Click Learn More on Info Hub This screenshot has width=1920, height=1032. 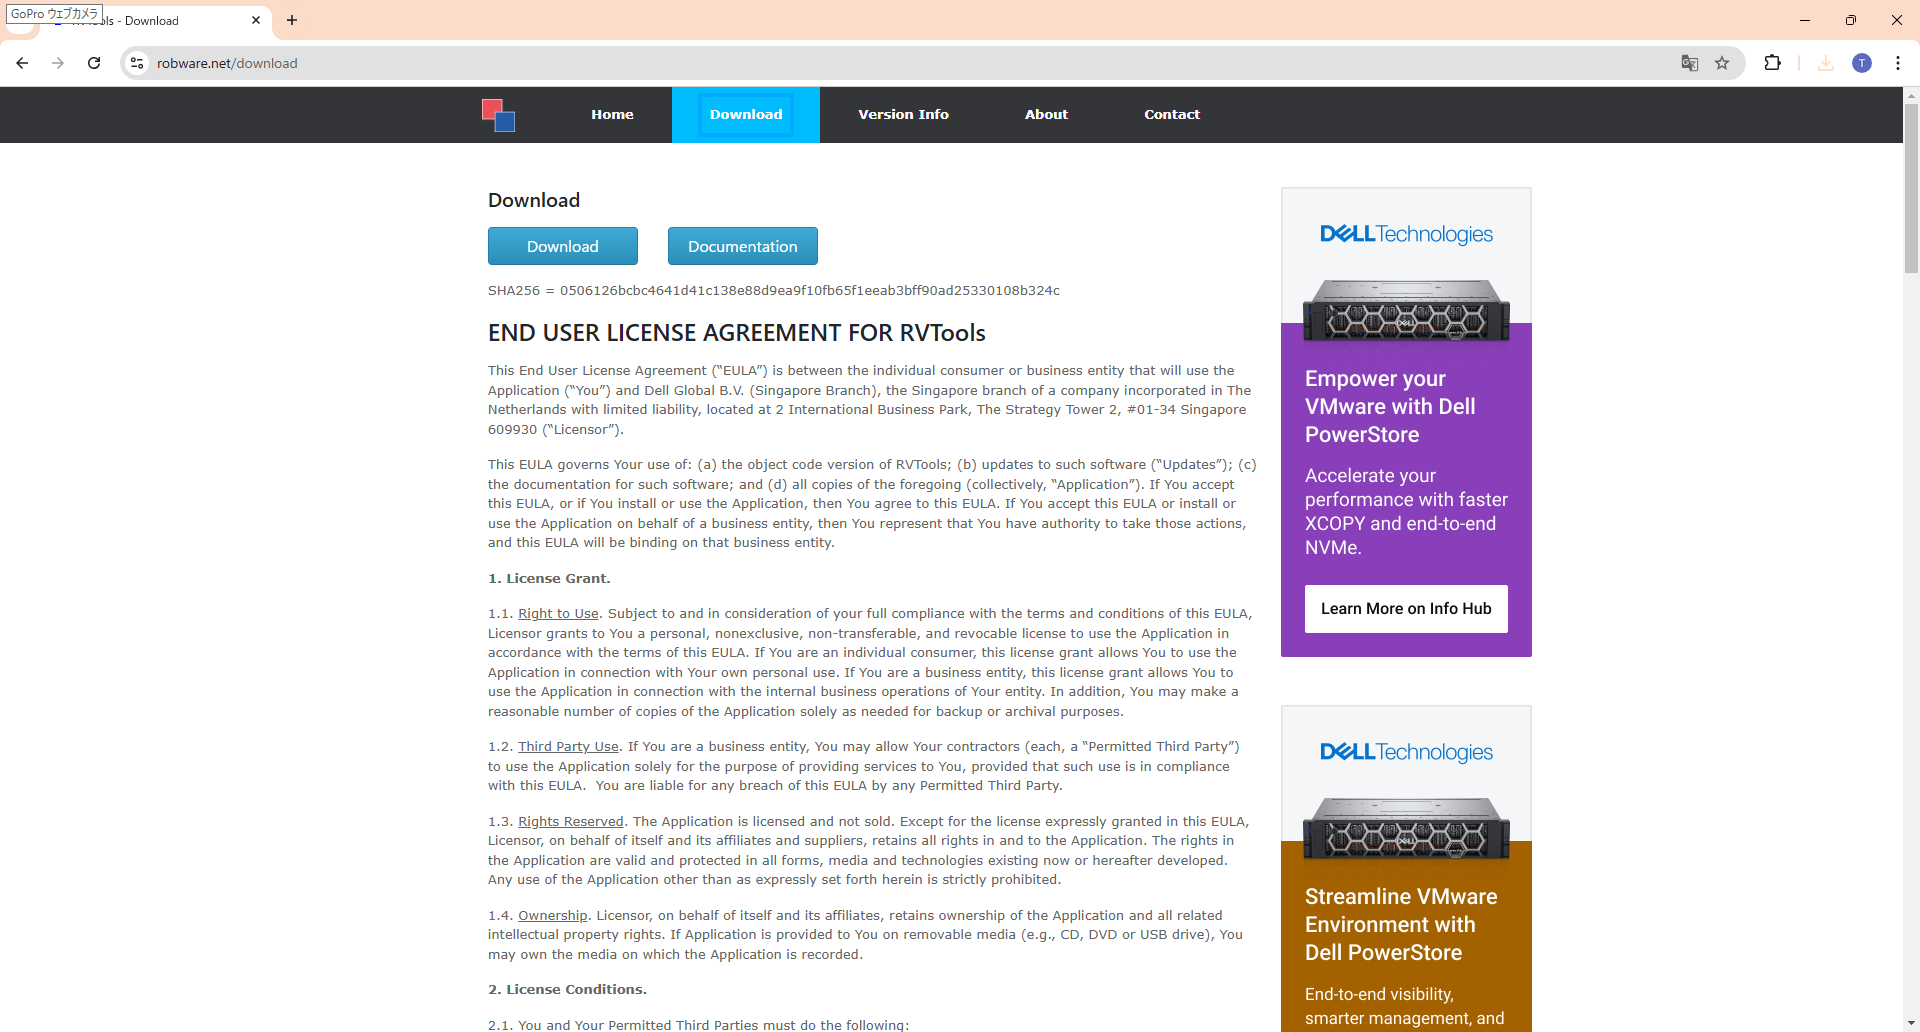[1406, 609]
